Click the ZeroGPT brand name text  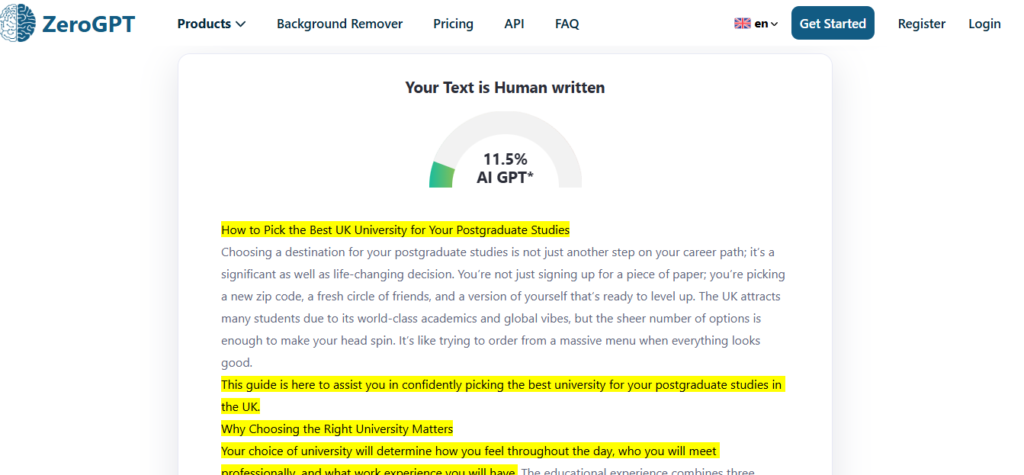pos(88,22)
